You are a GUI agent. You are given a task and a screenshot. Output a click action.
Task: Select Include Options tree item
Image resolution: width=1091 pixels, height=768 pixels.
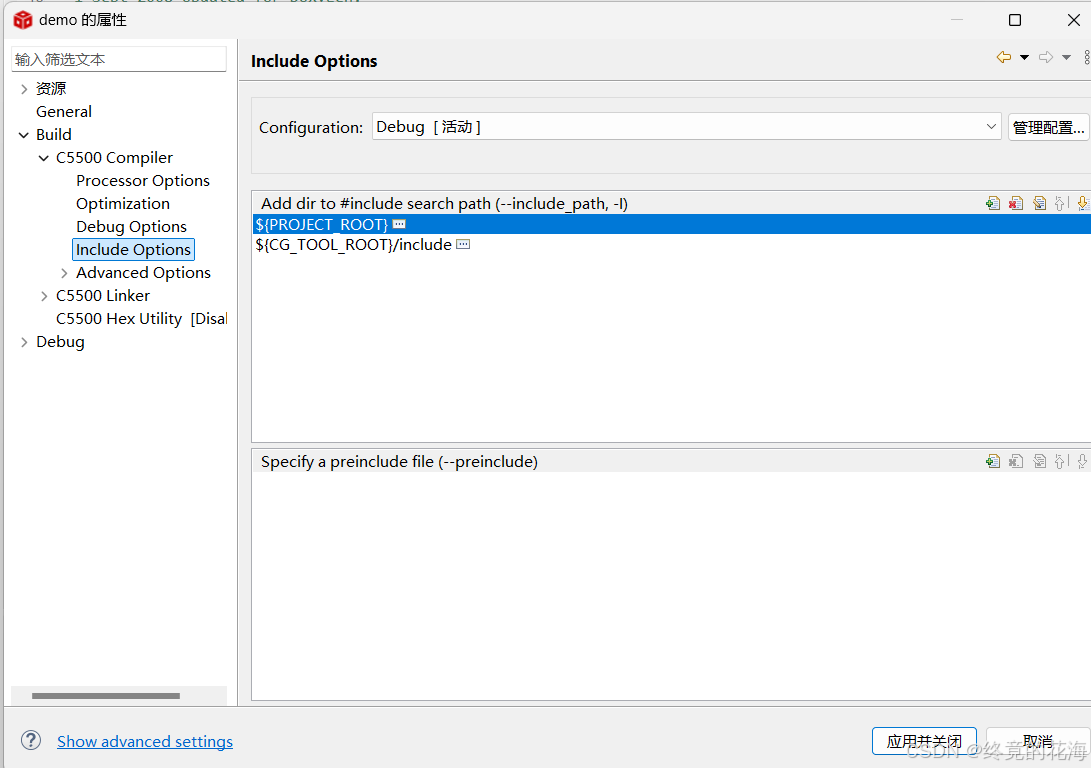click(x=133, y=249)
